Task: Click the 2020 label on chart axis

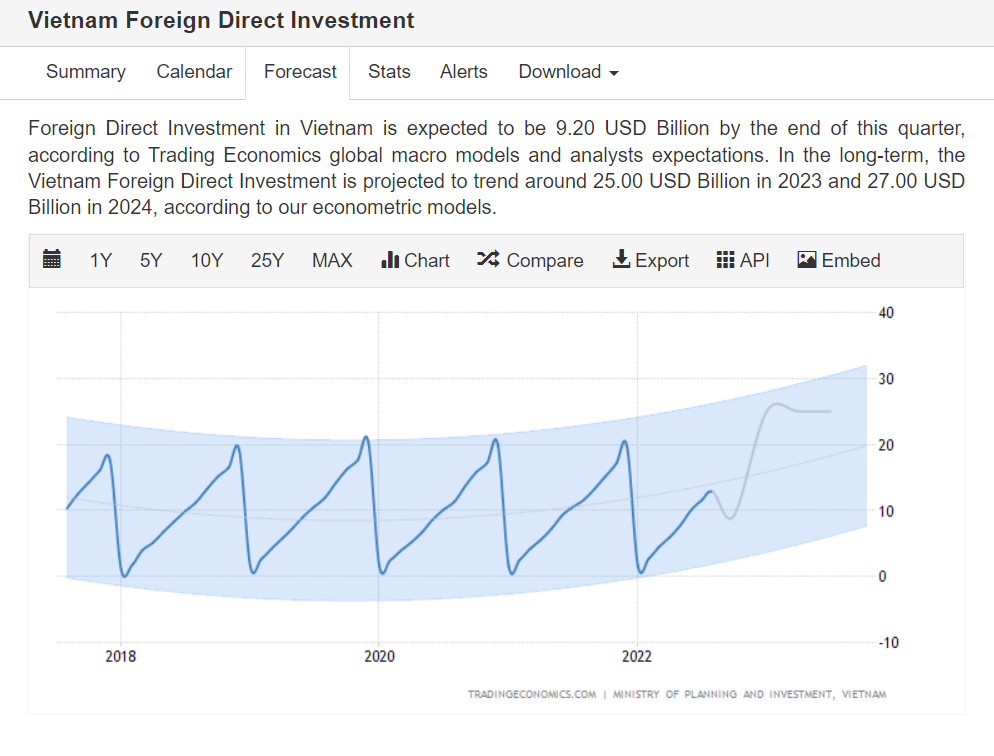Action: 379,657
